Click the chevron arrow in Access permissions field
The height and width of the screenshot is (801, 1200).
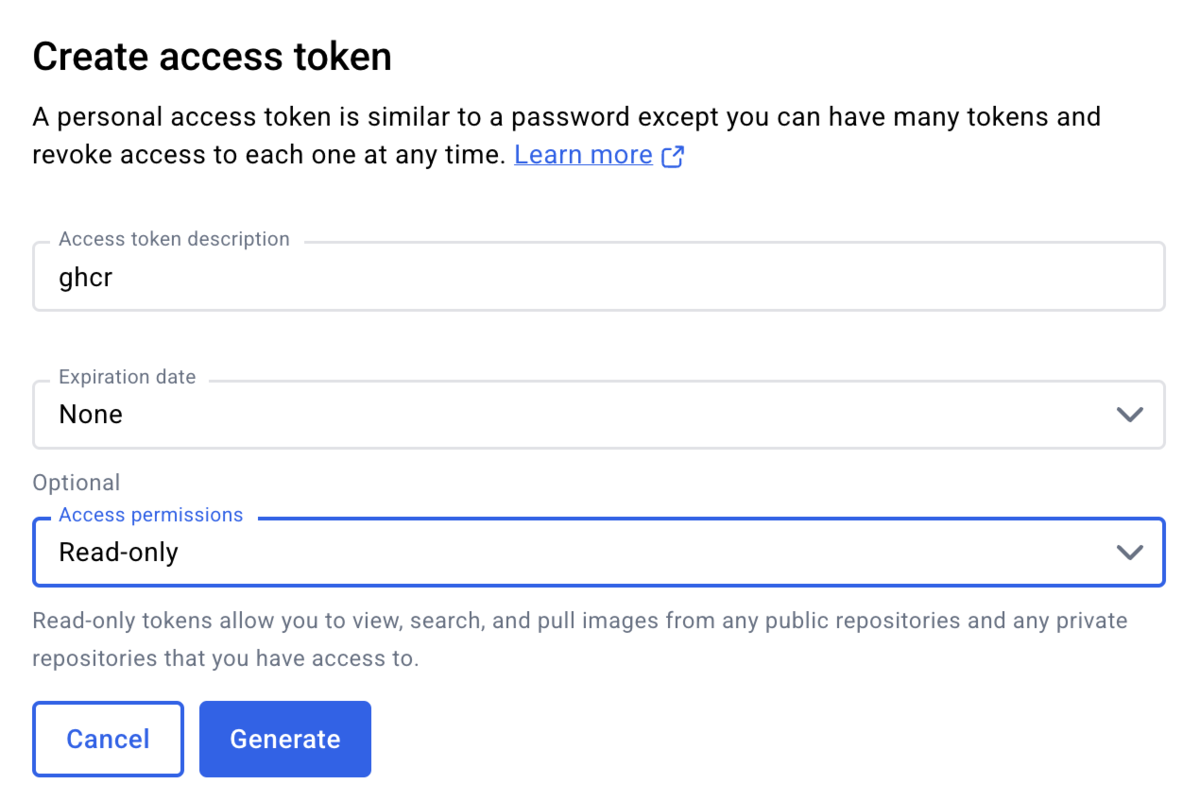click(1129, 551)
